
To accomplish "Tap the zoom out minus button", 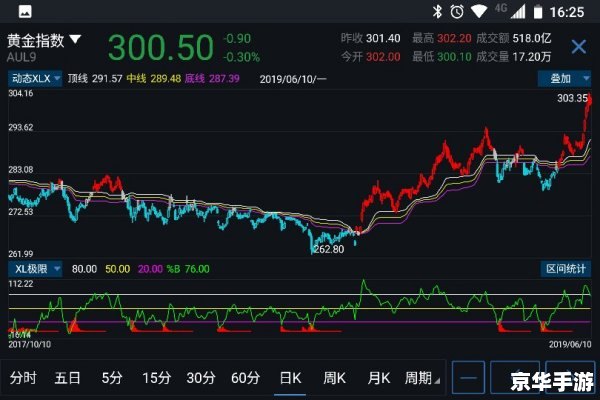I will coord(468,378).
